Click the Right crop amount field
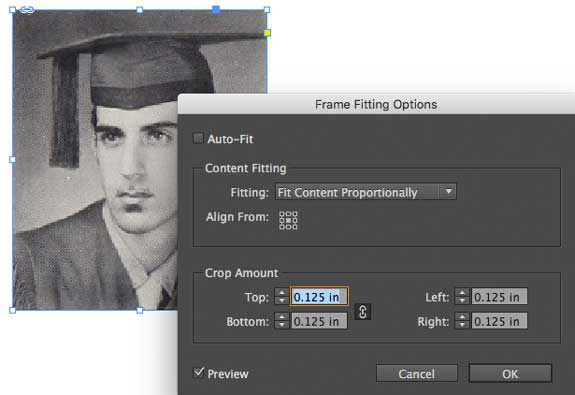This screenshot has height=395, width=575. (499, 321)
